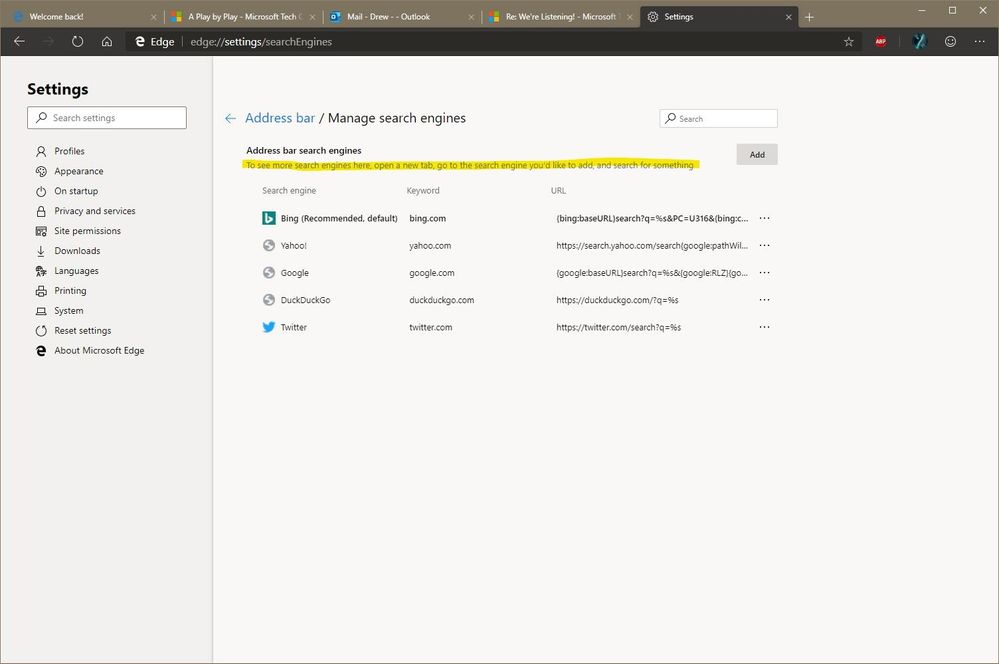This screenshot has height=664, width=999.
Task: Close the Mail - Drew - Outlook tab
Action: [471, 17]
